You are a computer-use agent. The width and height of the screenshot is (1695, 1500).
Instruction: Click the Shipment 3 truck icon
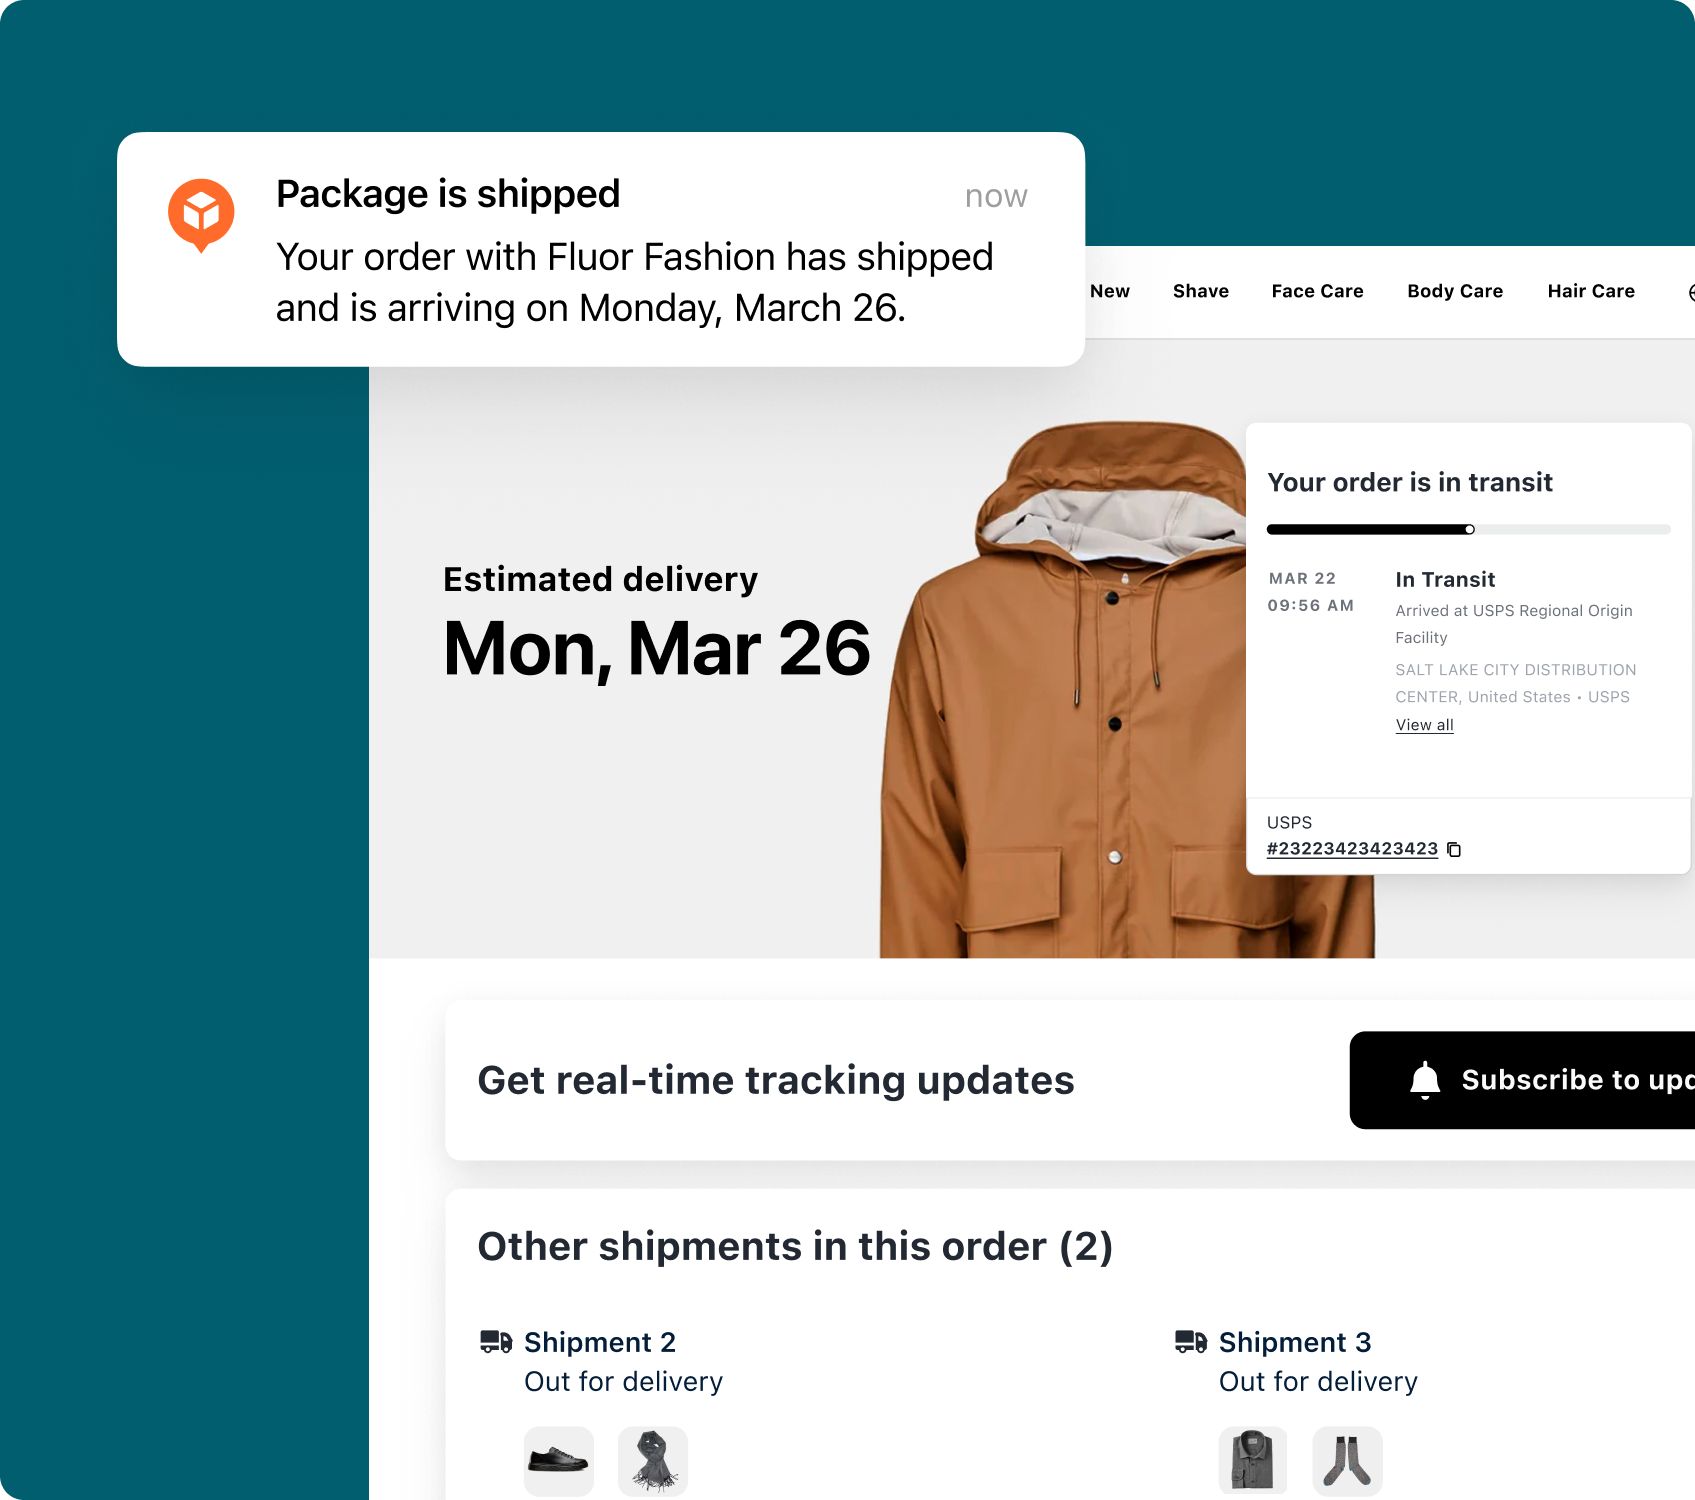click(x=1191, y=1342)
